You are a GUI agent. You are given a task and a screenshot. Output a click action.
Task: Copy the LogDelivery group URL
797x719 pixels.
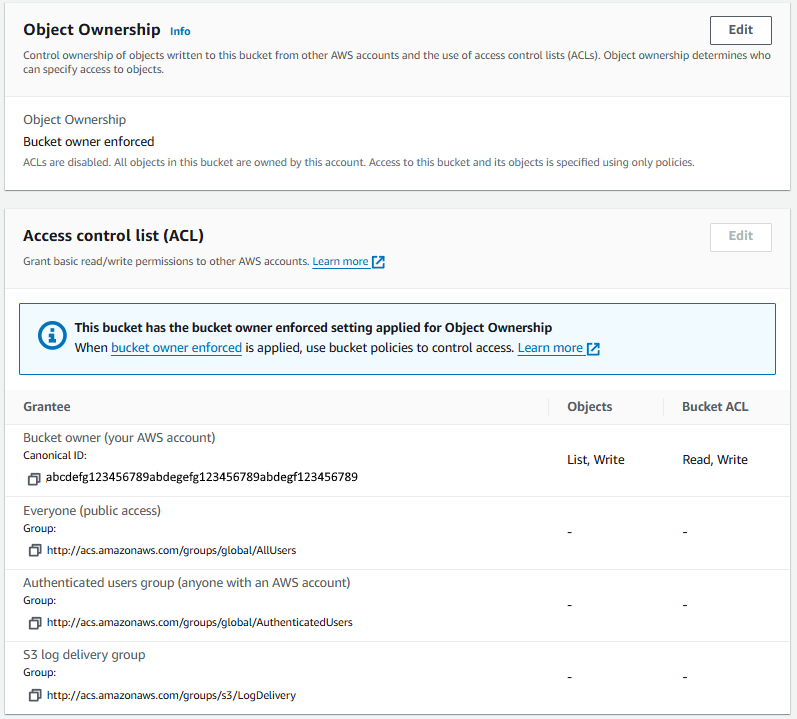pyautogui.click(x=35, y=695)
